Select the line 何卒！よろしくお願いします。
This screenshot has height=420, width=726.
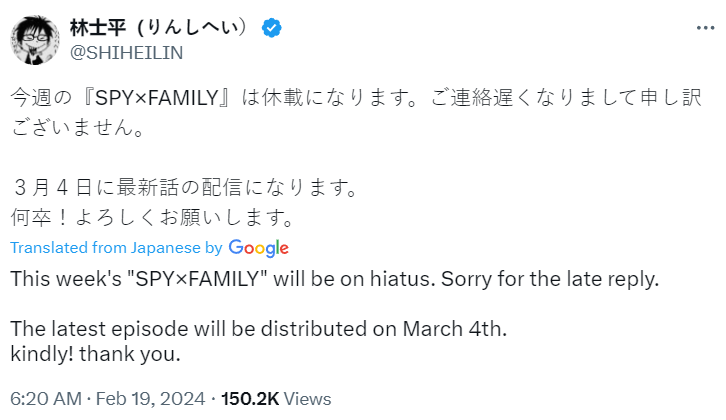[153, 217]
